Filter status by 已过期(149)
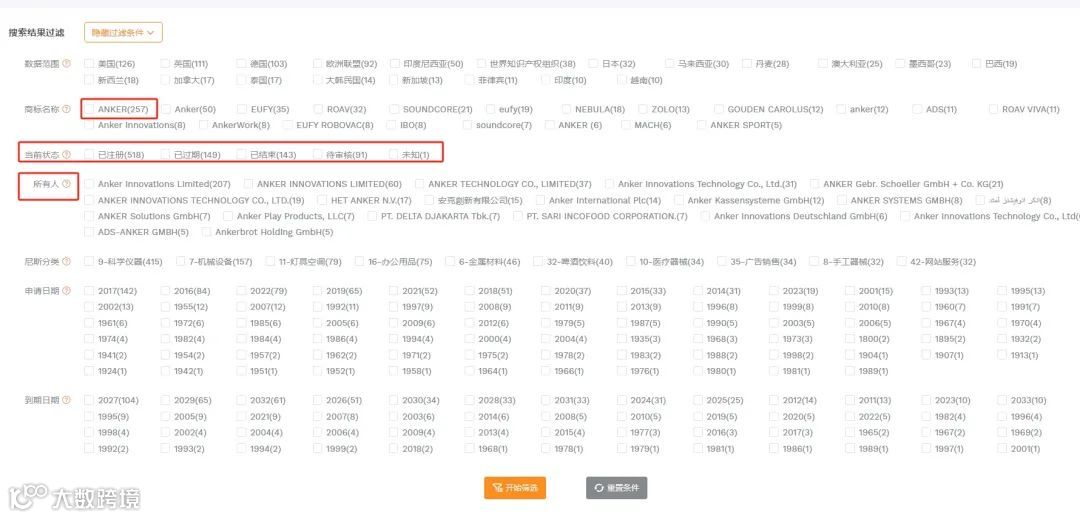 point(165,155)
